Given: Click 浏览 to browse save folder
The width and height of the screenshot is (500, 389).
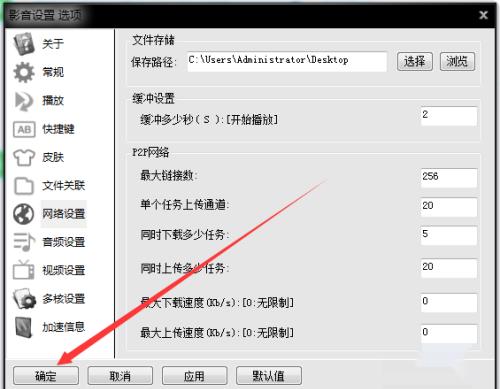Looking at the screenshot, I should tap(457, 62).
